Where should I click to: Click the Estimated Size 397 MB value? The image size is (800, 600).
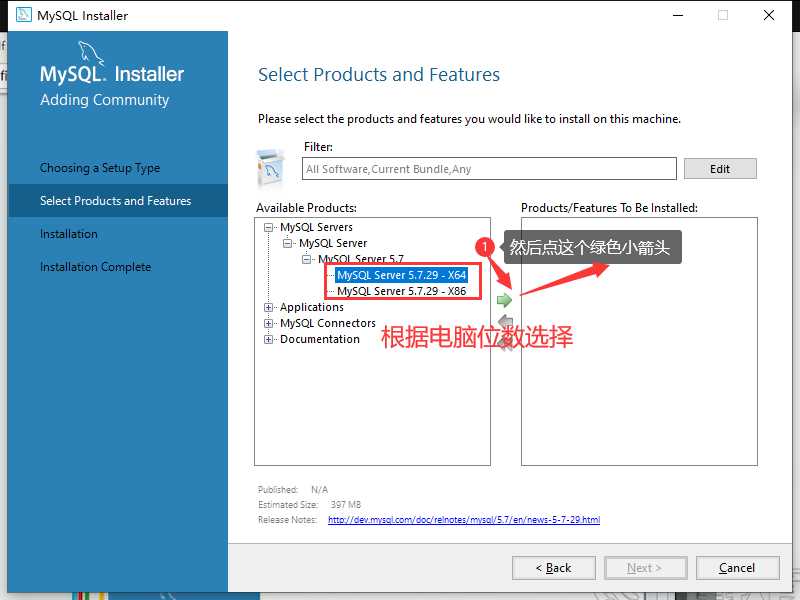[346, 505]
